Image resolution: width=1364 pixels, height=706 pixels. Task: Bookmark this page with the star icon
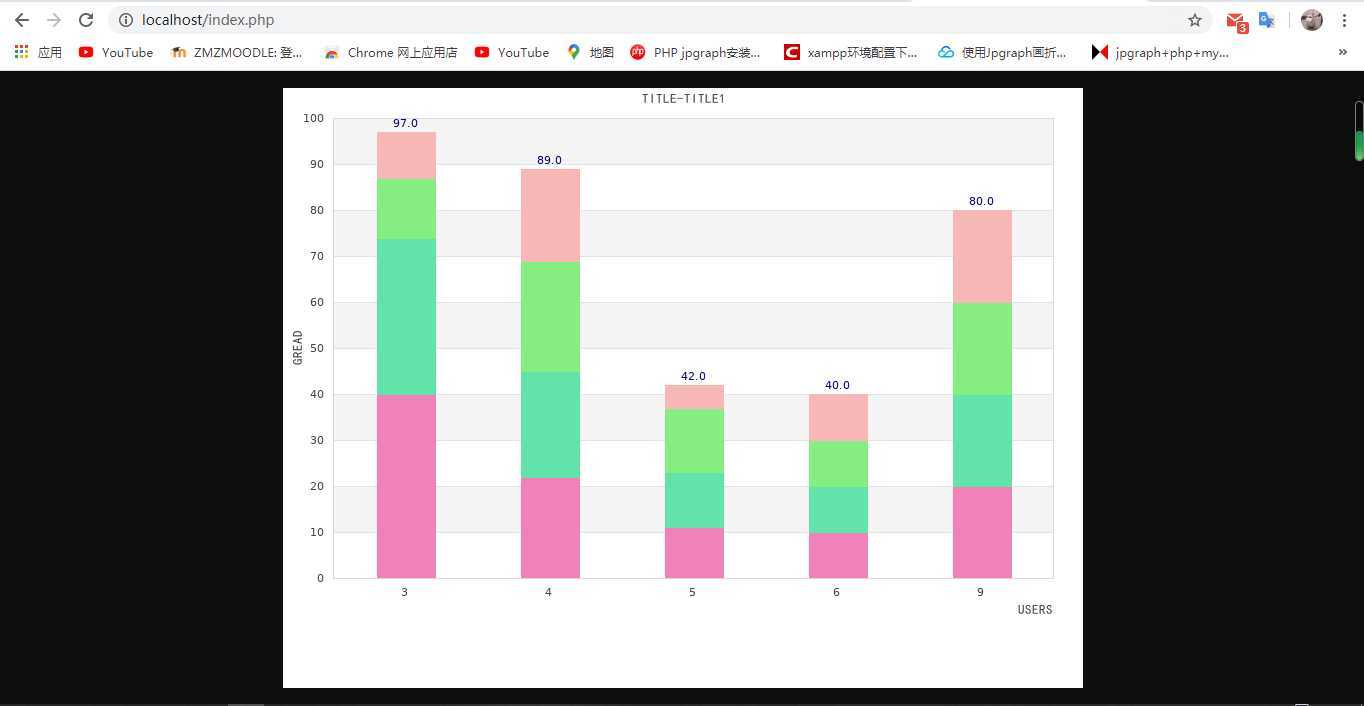tap(1194, 20)
